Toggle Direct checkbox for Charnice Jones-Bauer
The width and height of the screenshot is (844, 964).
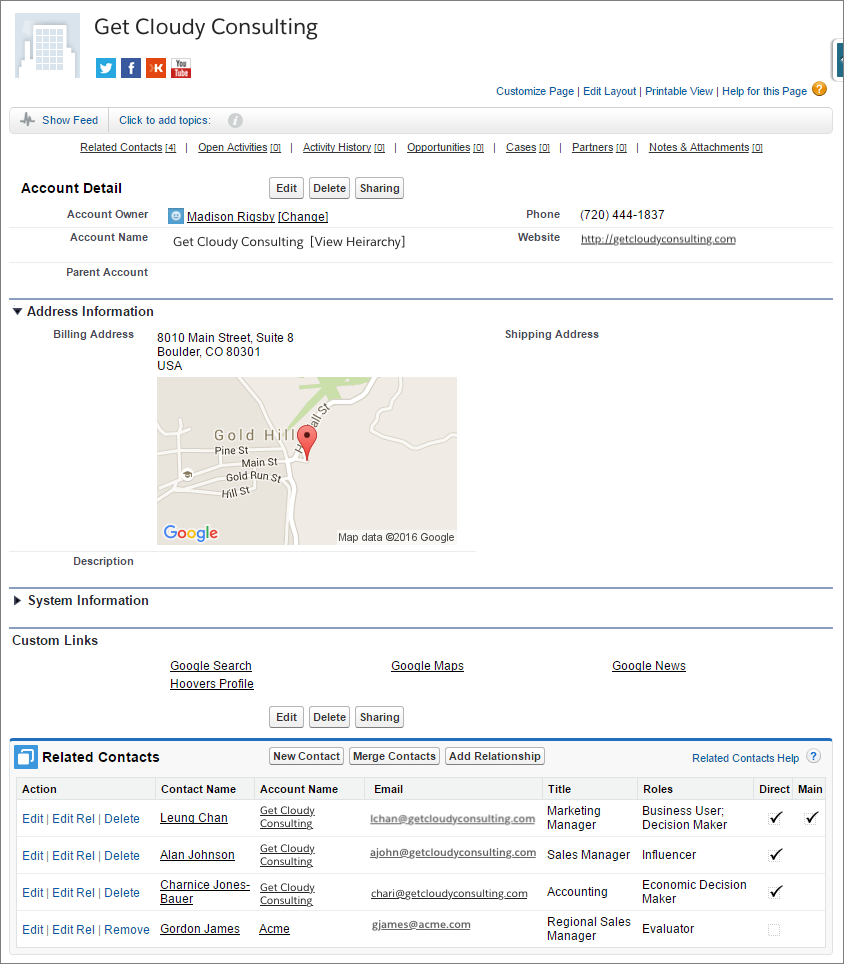(x=776, y=891)
